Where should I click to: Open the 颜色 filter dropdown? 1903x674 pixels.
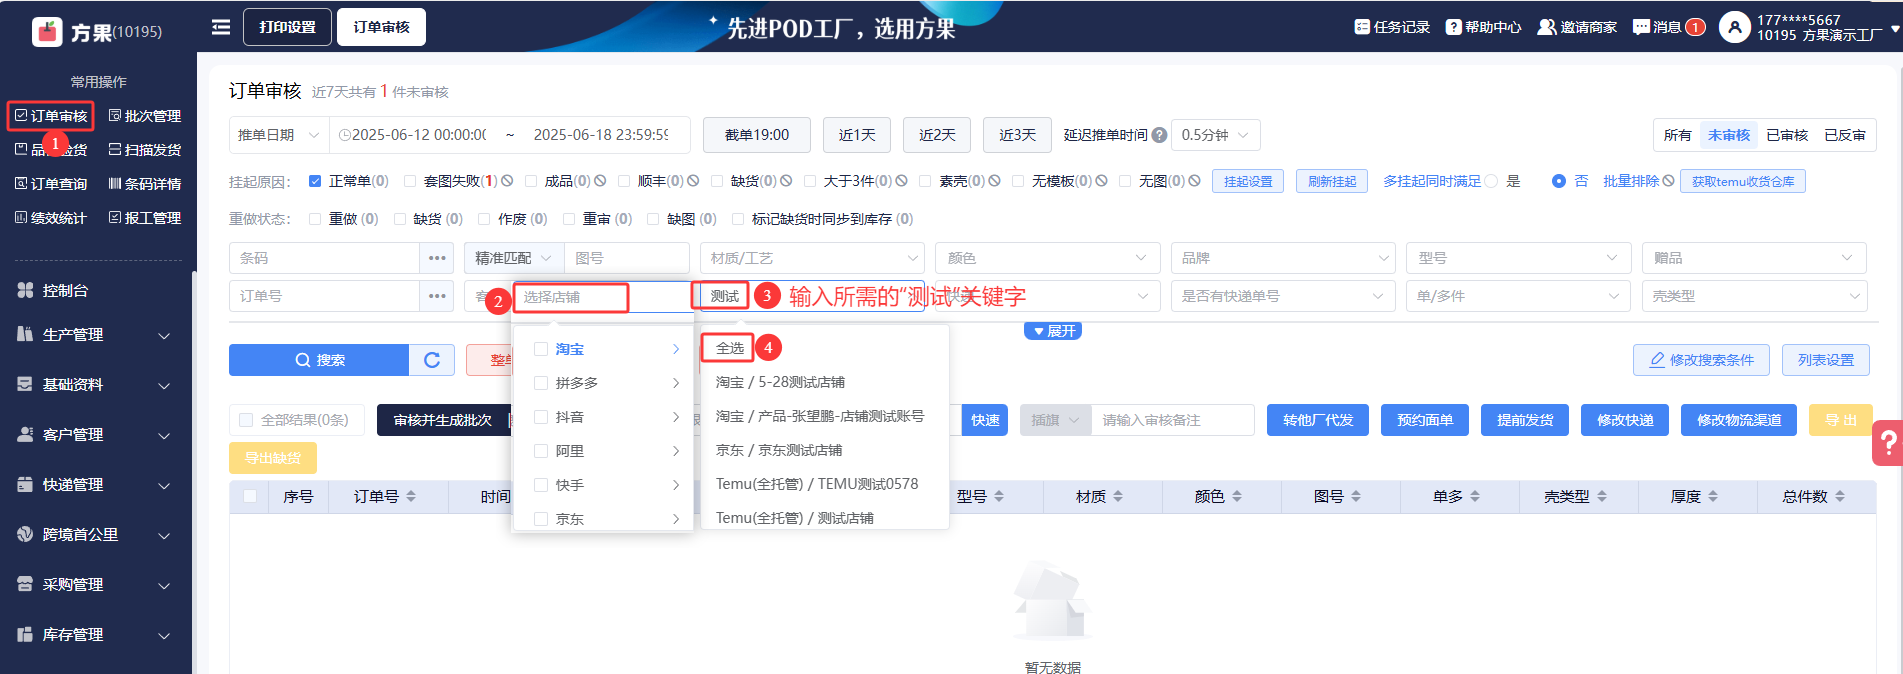click(1048, 258)
